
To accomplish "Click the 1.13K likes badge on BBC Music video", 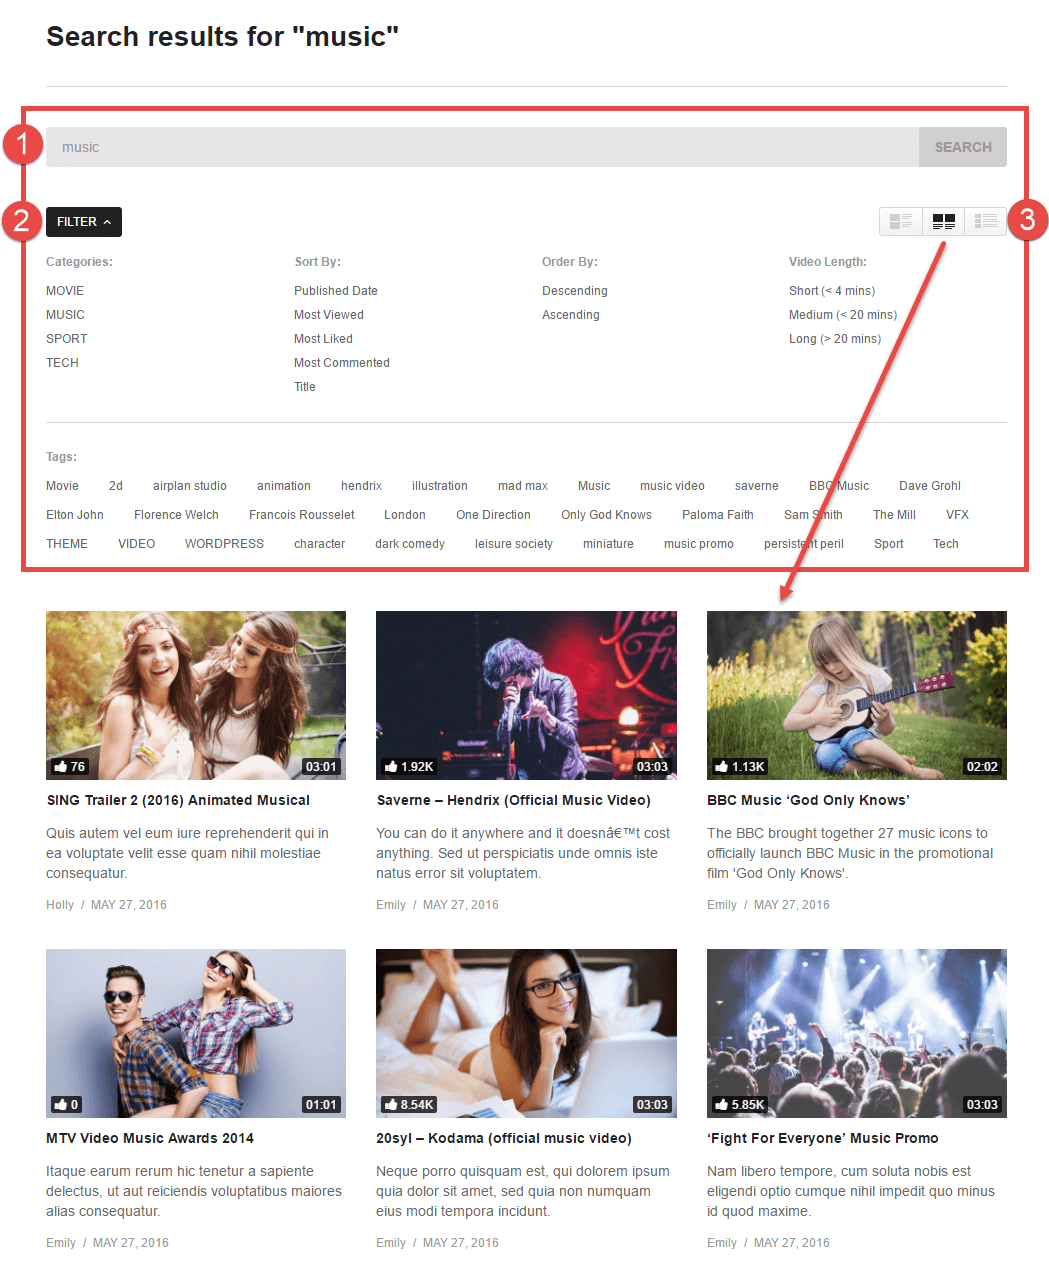I will (x=740, y=767).
